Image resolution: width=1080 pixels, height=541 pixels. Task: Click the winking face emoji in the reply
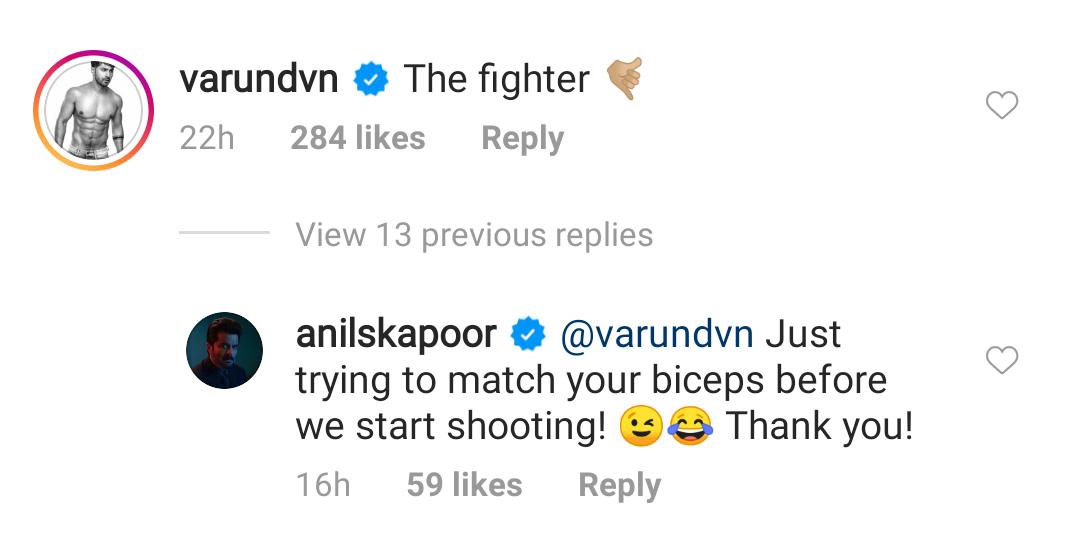coord(641,427)
